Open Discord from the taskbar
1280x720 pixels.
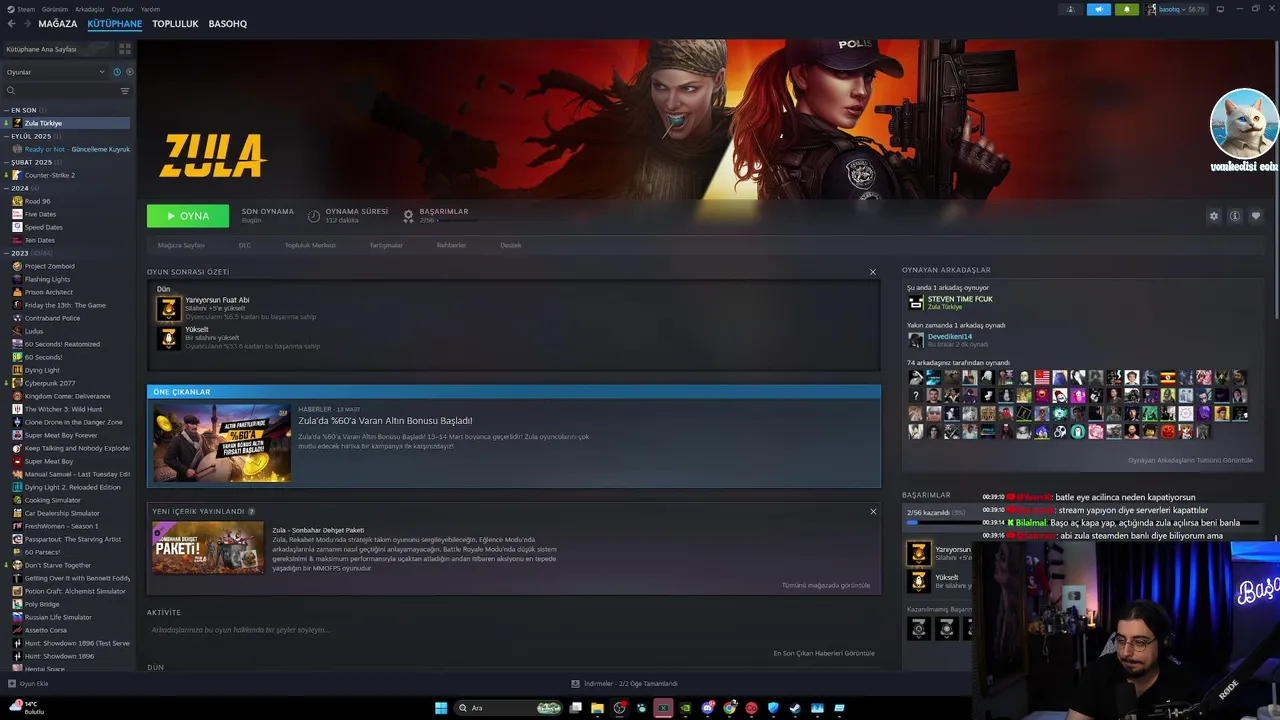click(x=708, y=708)
